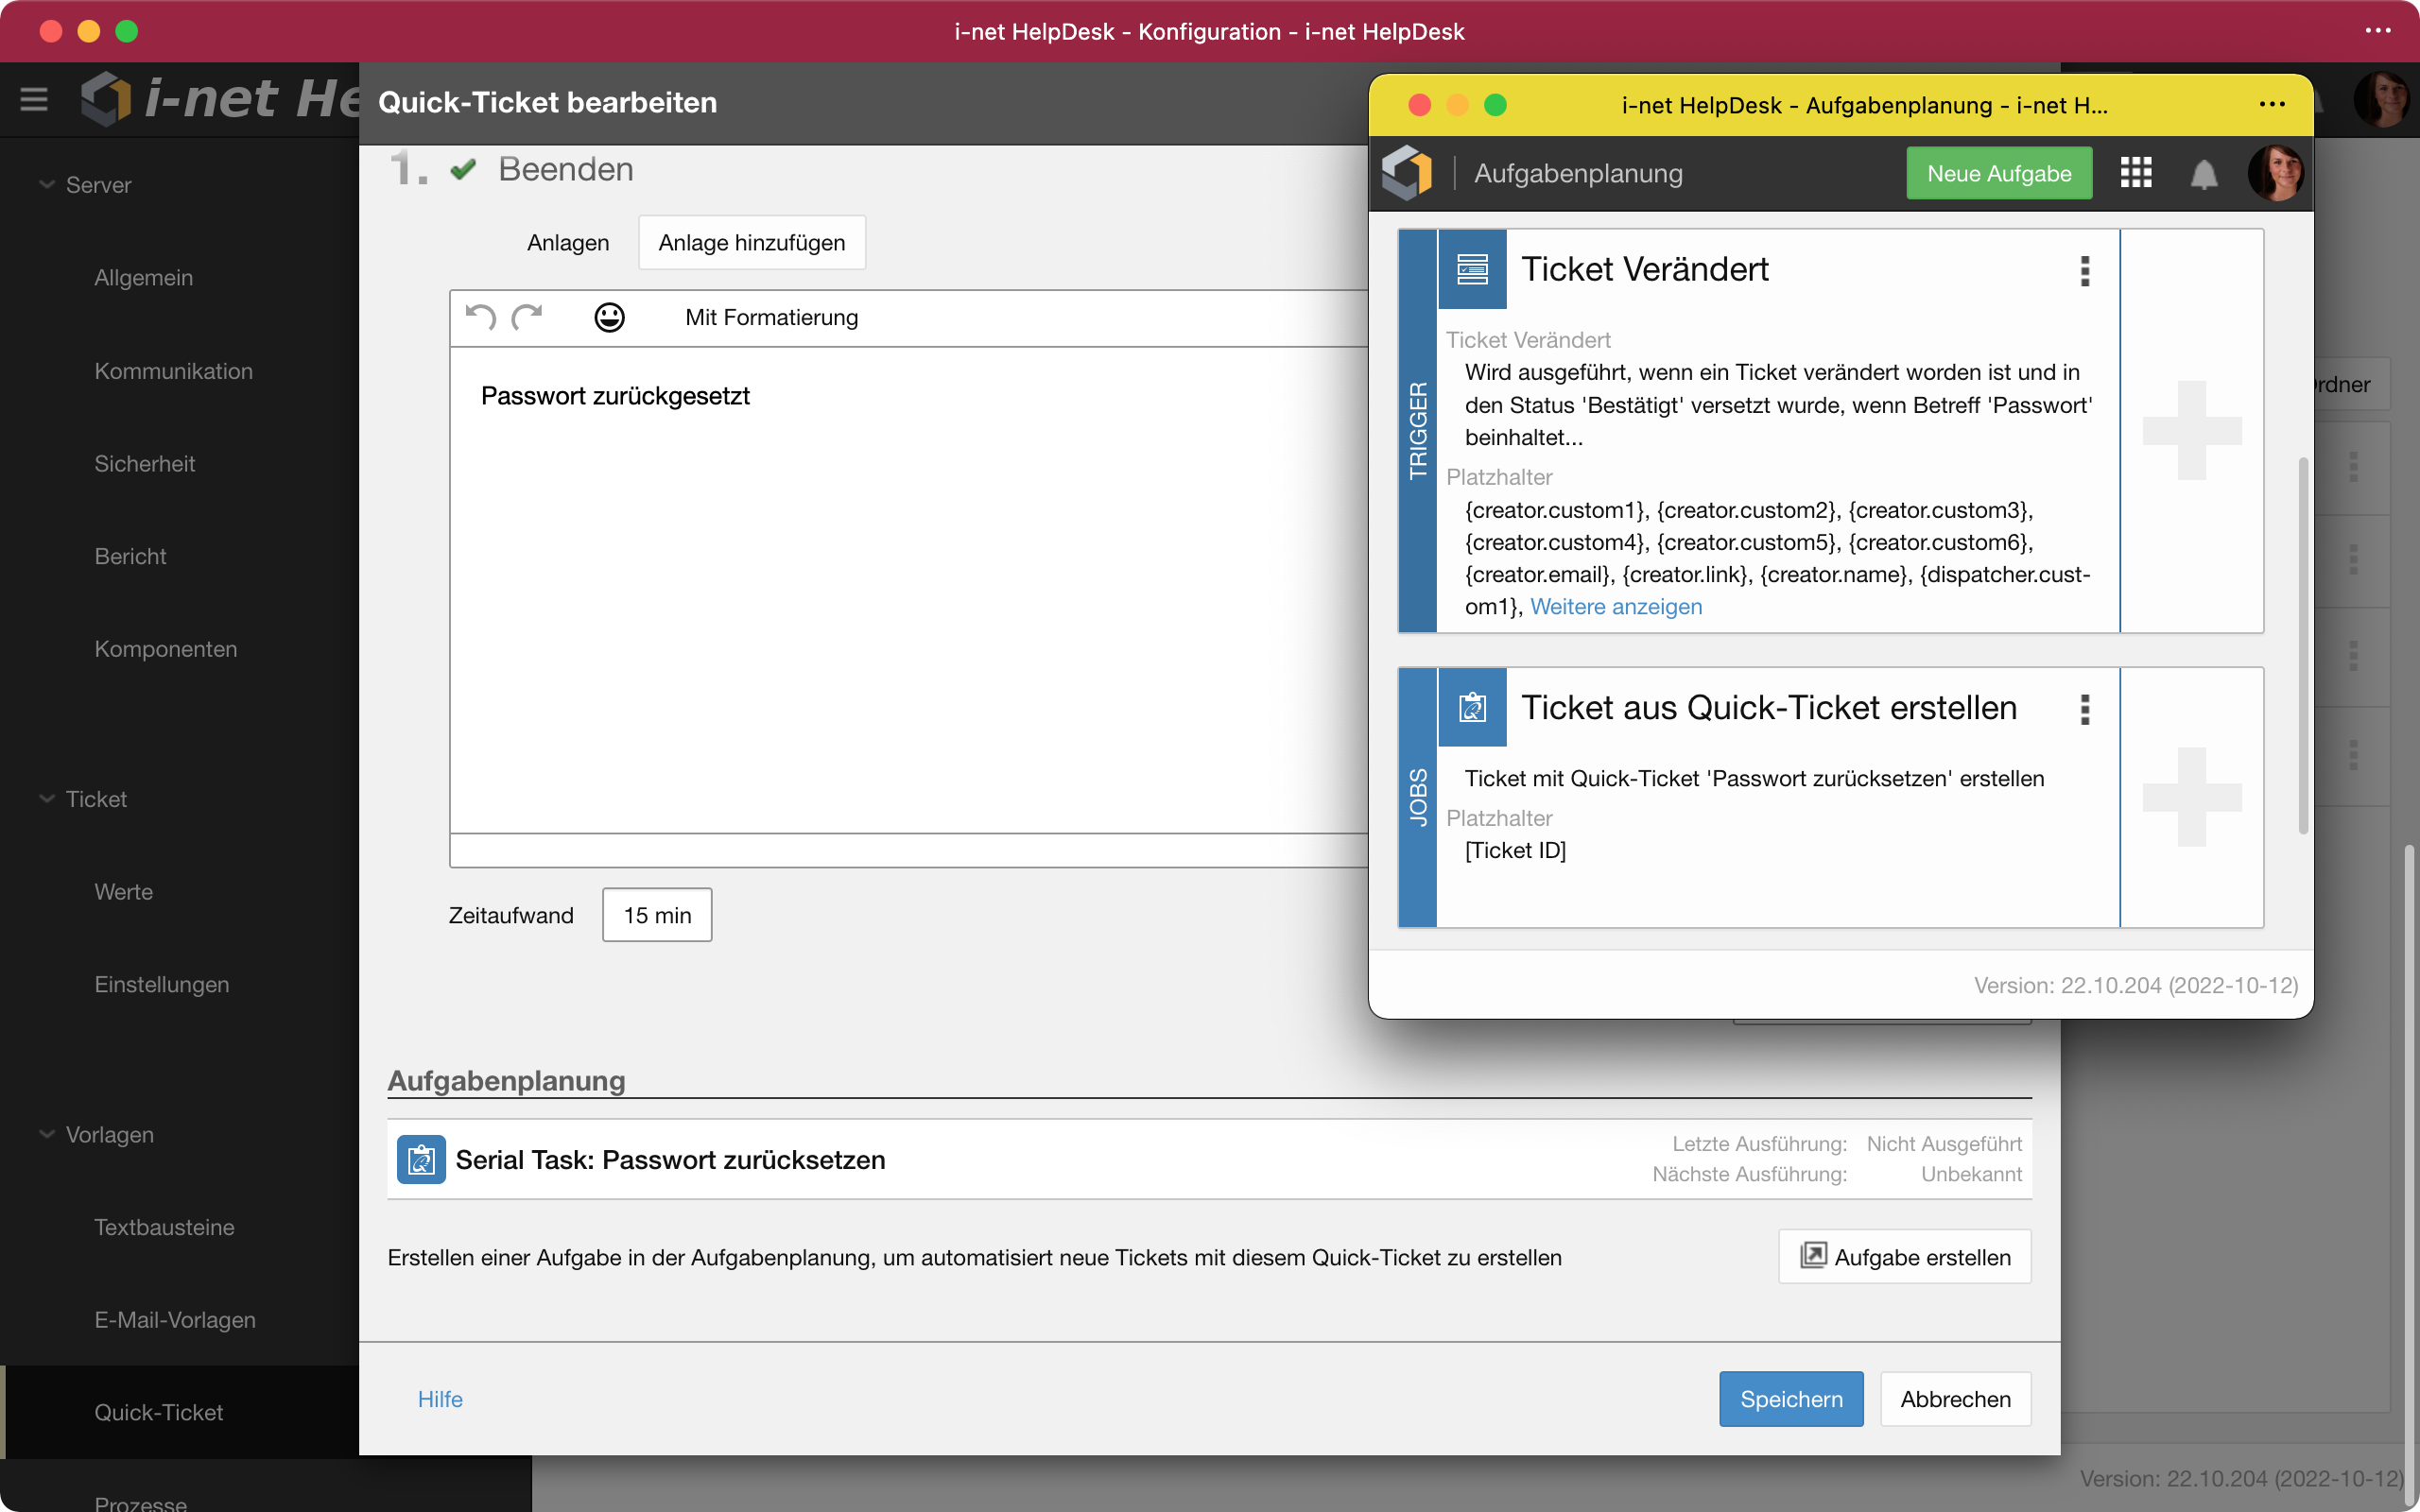Open the hamburger menu in the Konfiguration window

point(34,99)
